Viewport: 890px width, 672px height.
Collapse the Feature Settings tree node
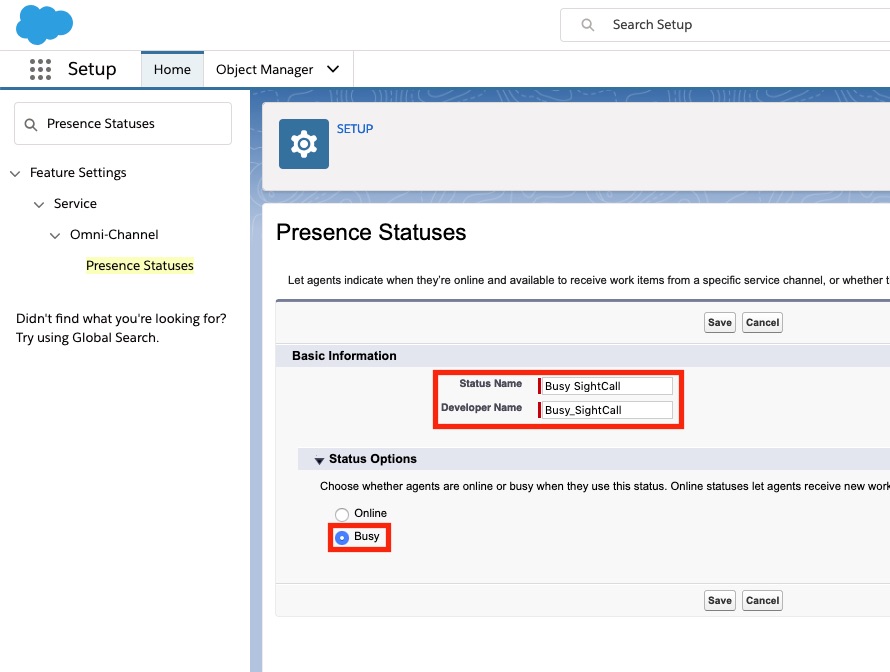tap(15, 173)
